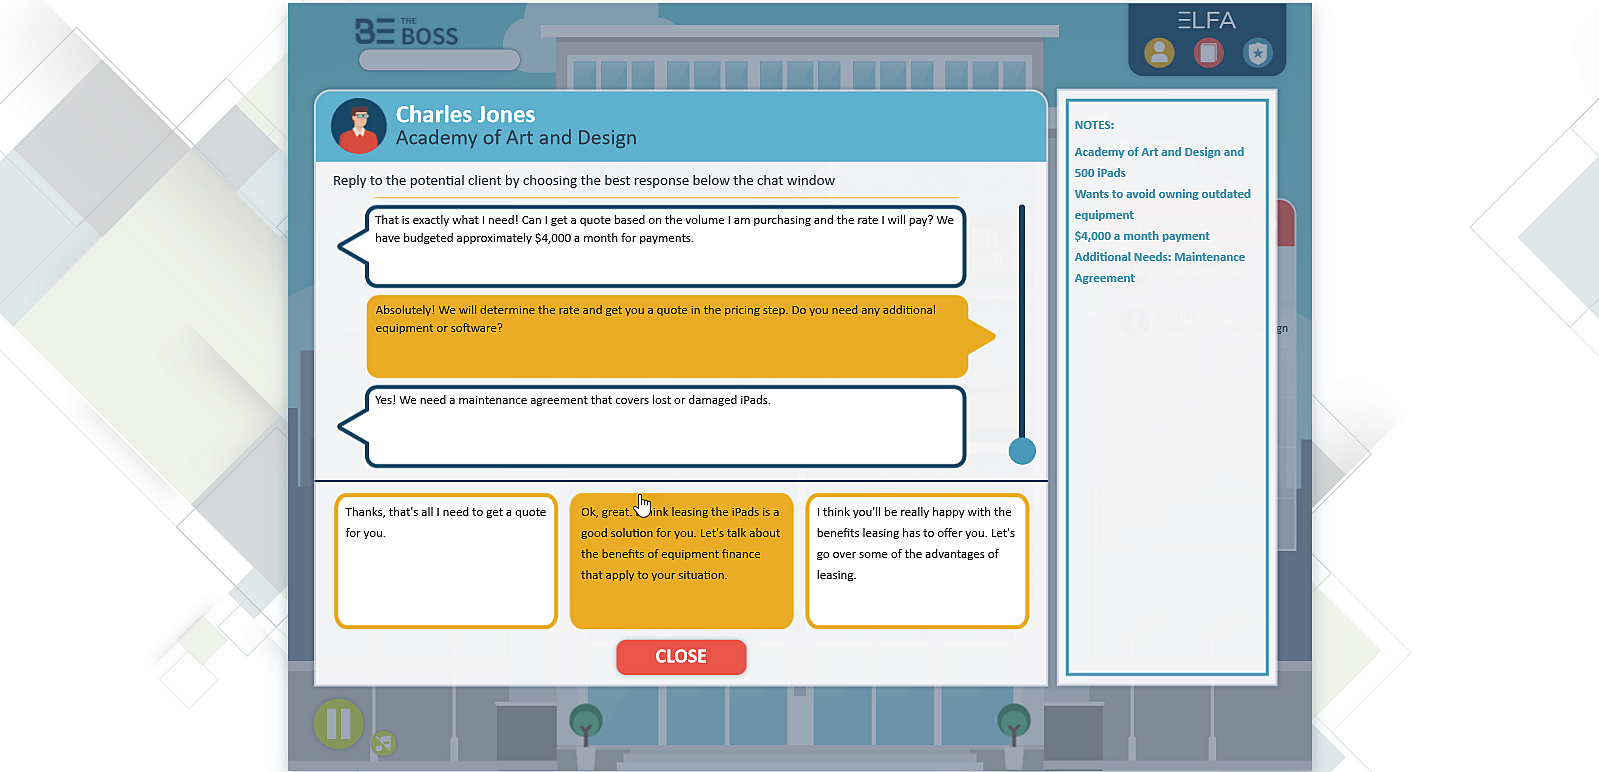Click the "500 iPads" note line

coord(1100,173)
